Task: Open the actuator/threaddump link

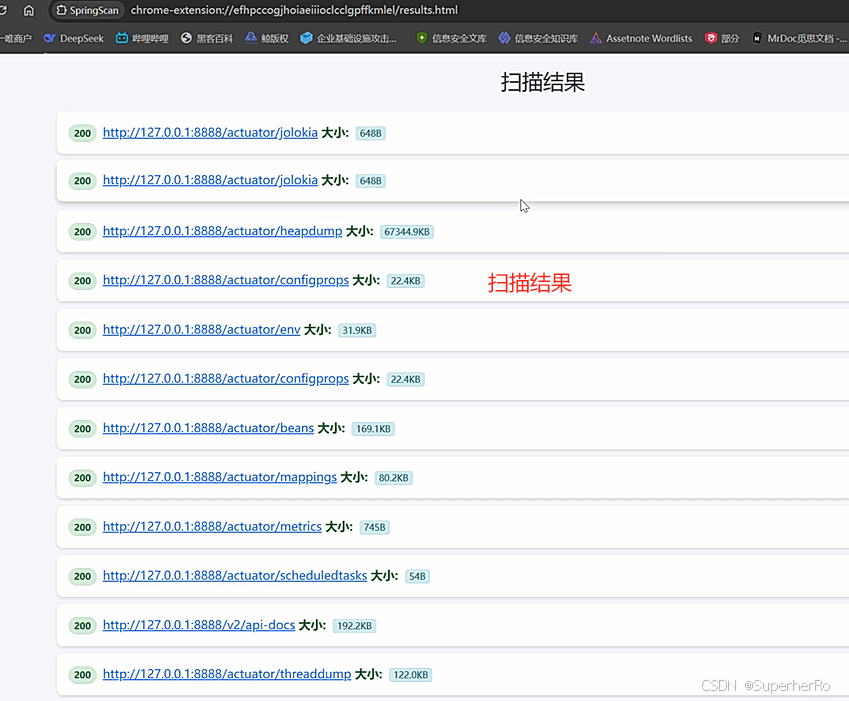Action: coord(227,674)
